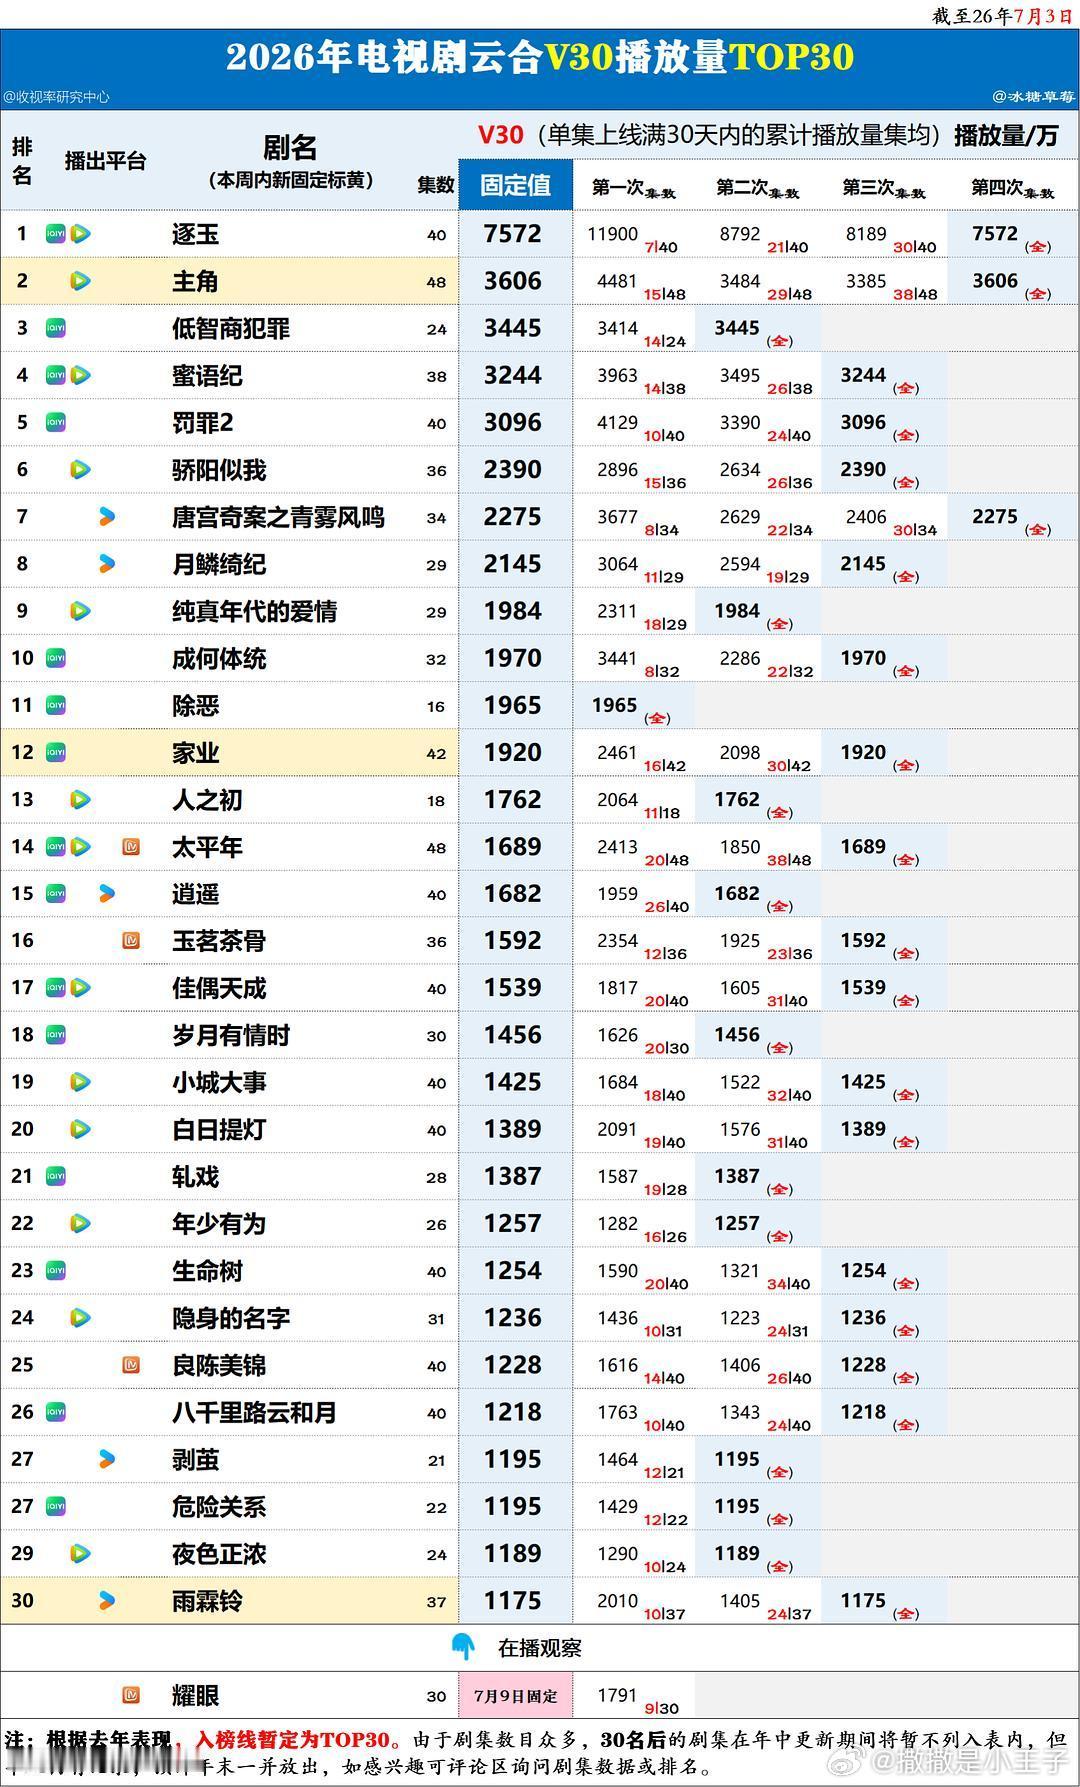Select the fixed value 1189 for 夜色正浓
Viewport: 1080px width, 1787px height.
point(513,1554)
